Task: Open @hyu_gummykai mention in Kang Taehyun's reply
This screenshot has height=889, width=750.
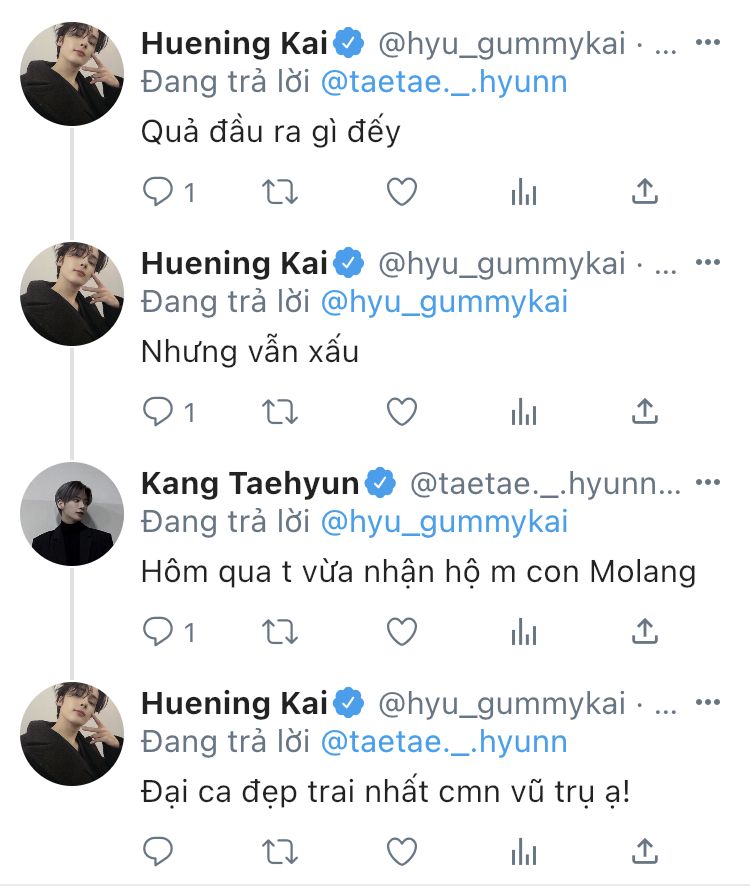Action: click(443, 521)
